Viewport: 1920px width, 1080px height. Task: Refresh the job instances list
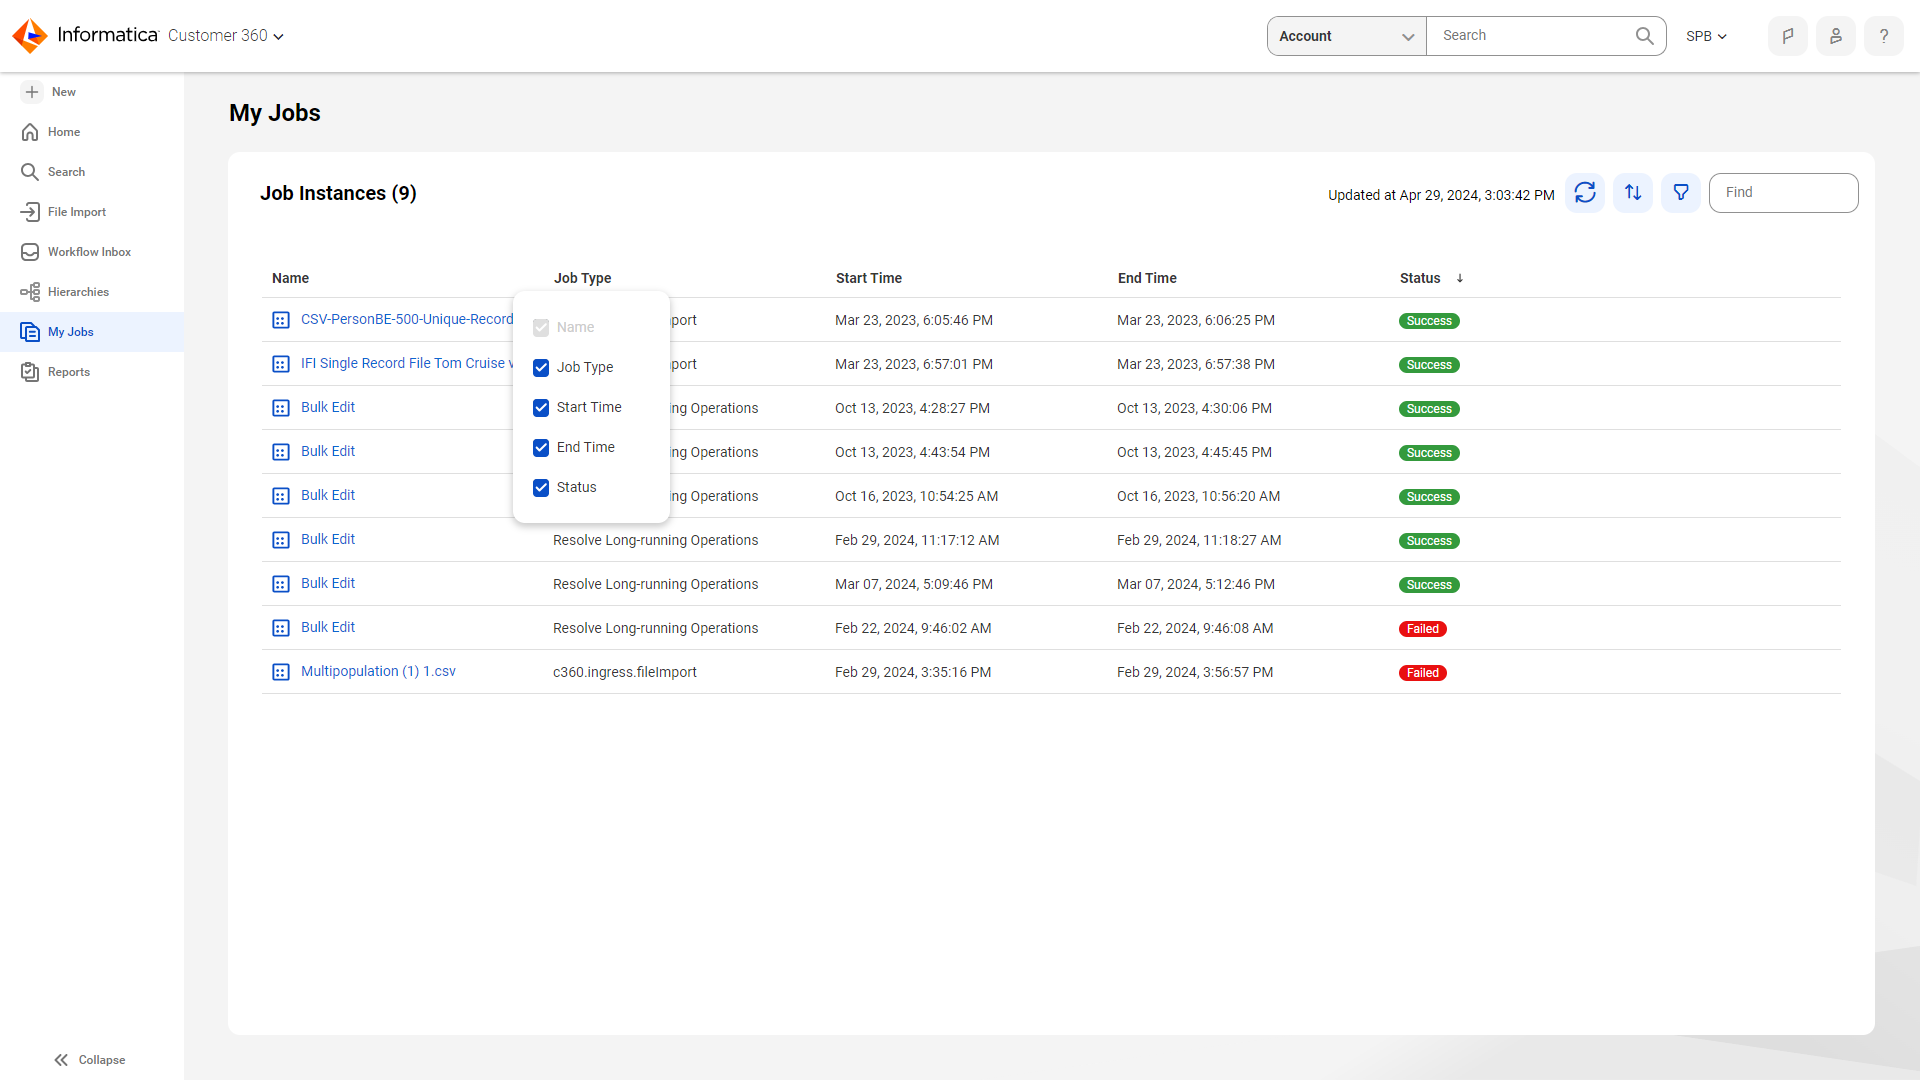pyautogui.click(x=1585, y=192)
